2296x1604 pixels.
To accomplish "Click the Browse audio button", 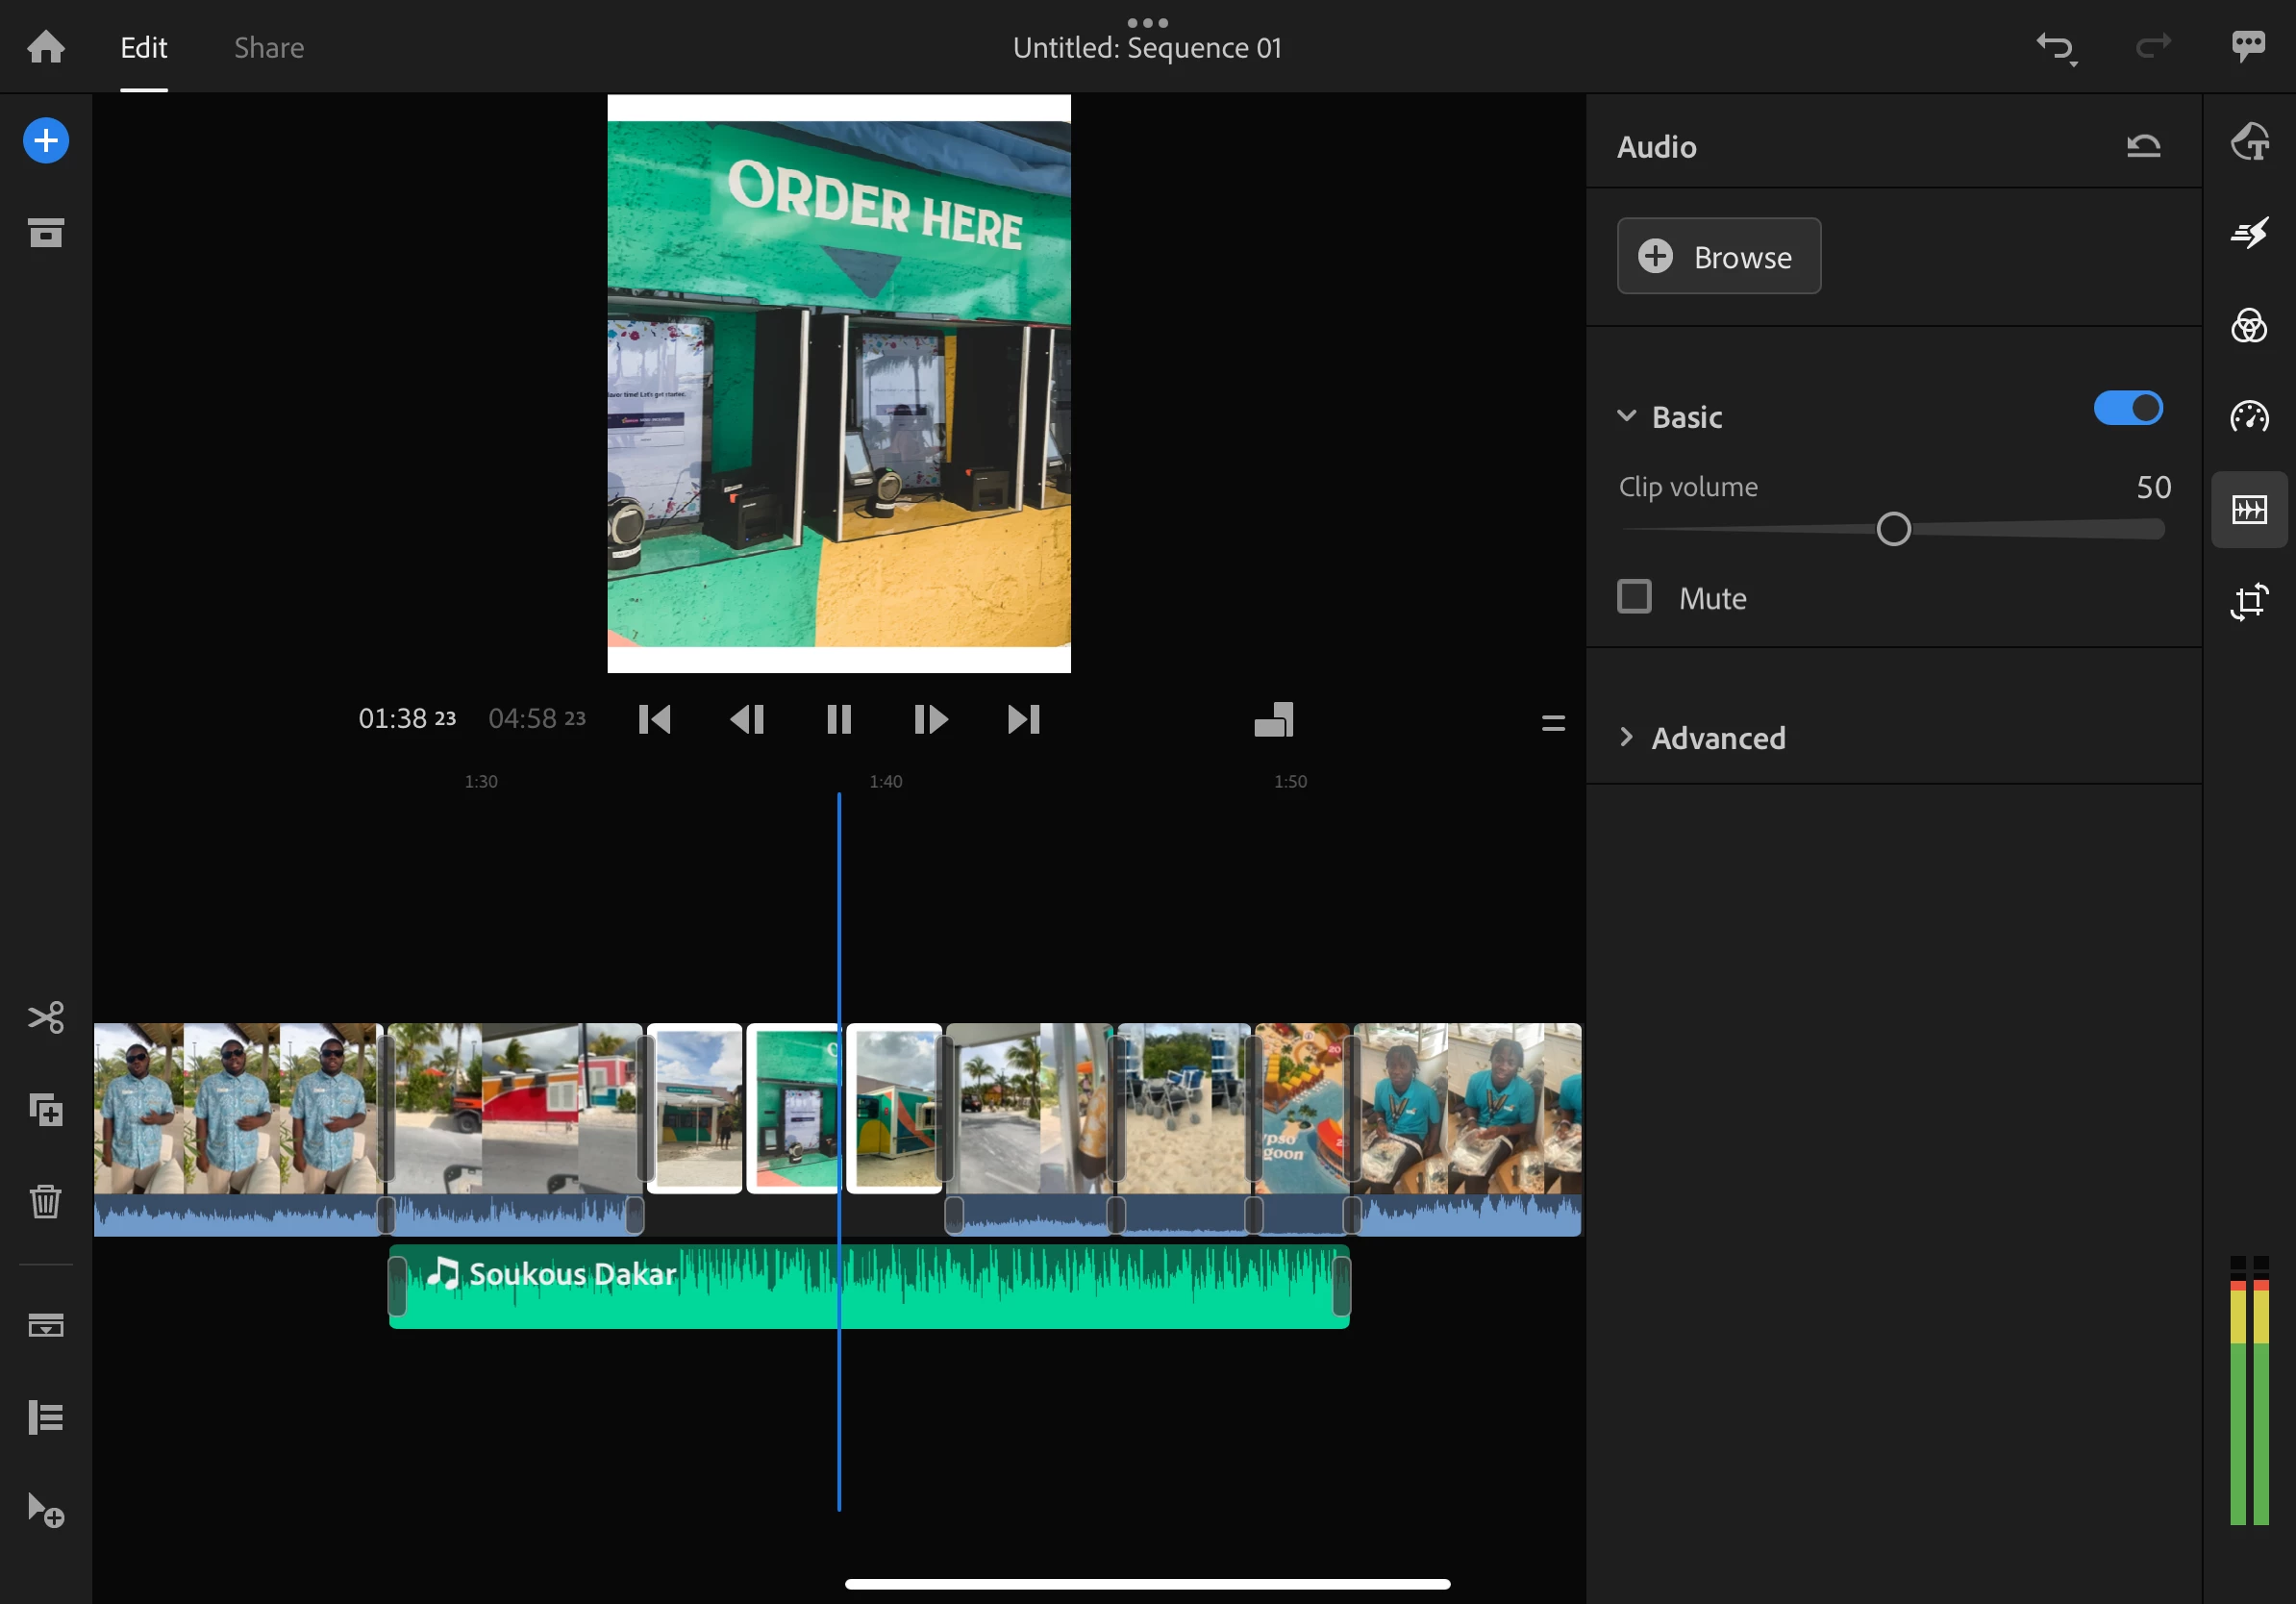I will click(x=1718, y=257).
